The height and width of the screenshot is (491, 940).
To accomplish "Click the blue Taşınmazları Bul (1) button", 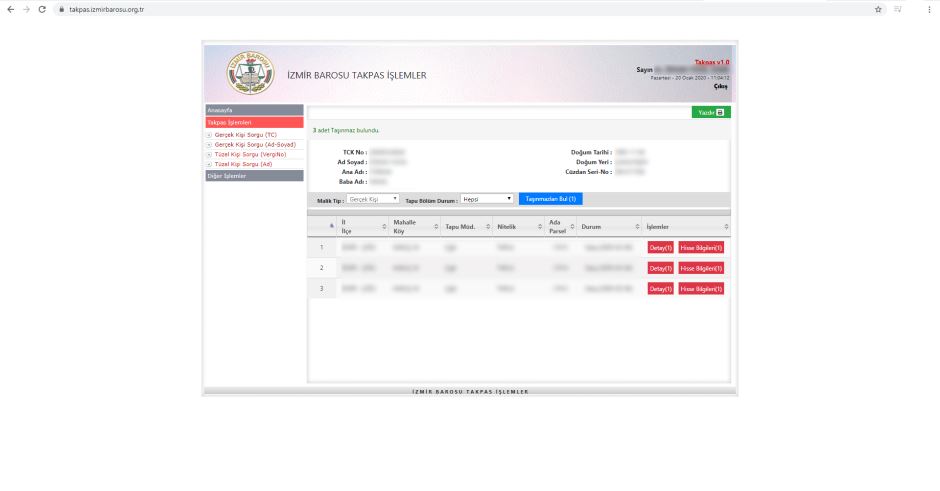I will tap(550, 199).
